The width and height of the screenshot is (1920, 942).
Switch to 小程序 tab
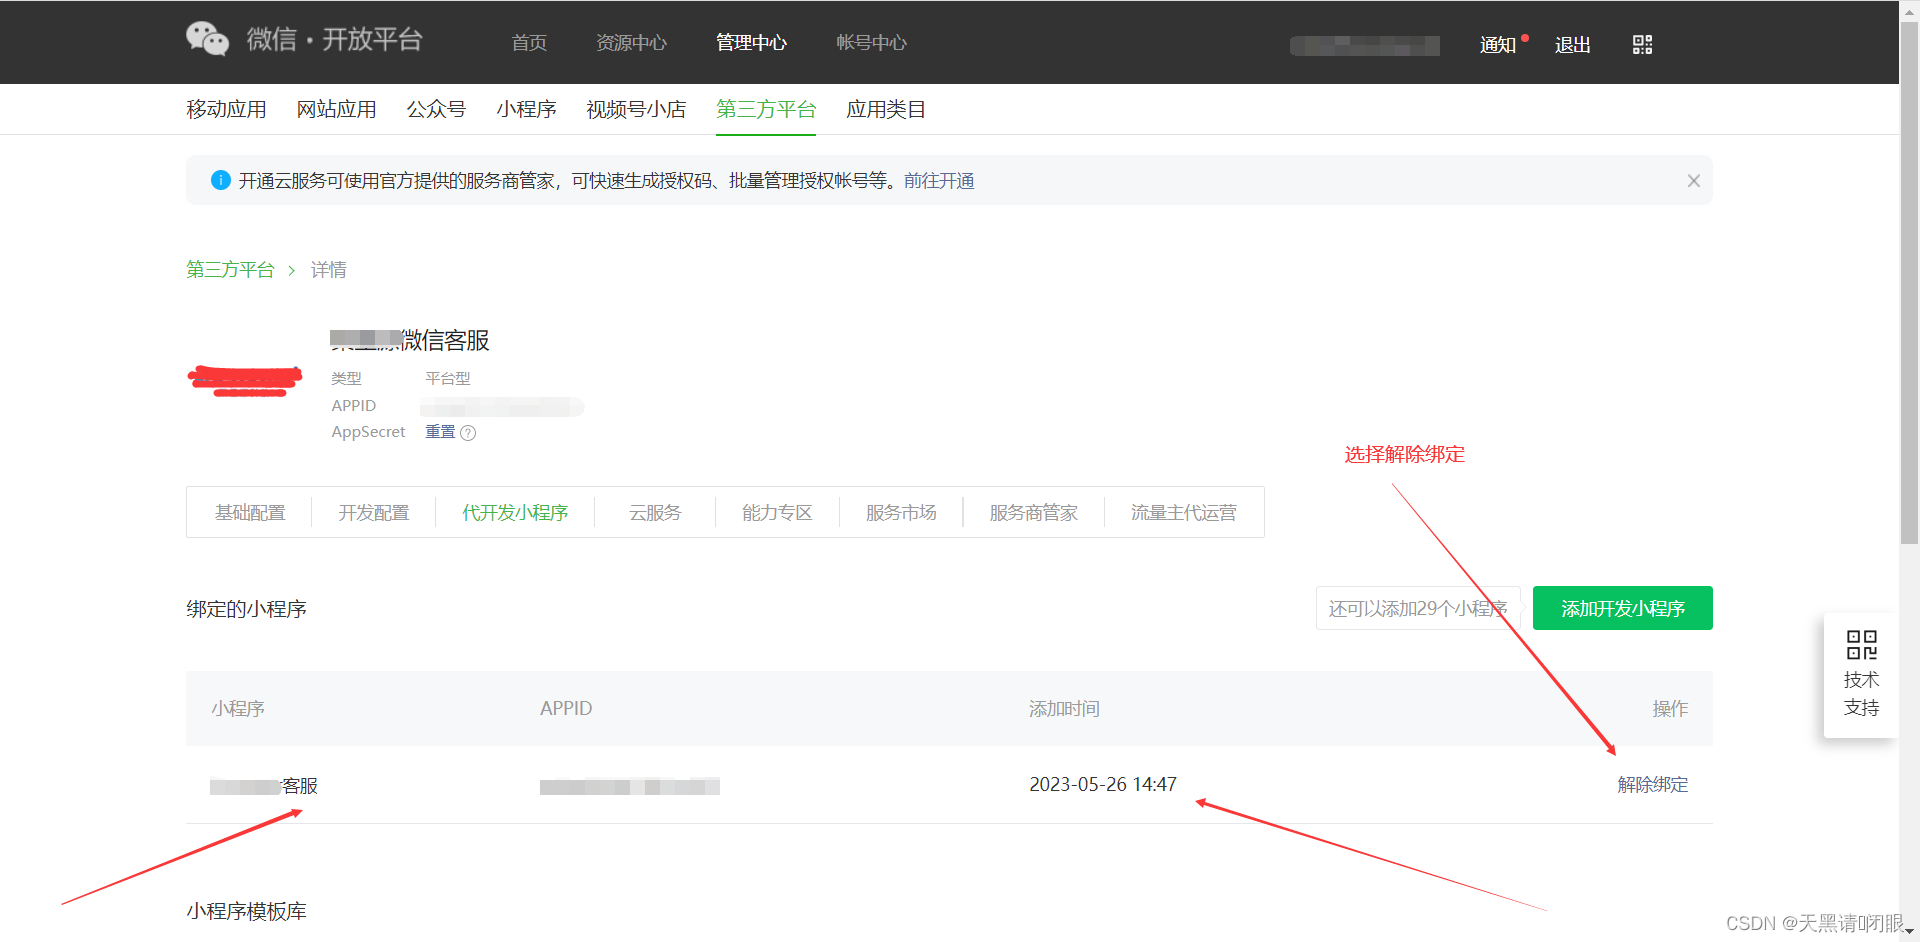(x=526, y=109)
